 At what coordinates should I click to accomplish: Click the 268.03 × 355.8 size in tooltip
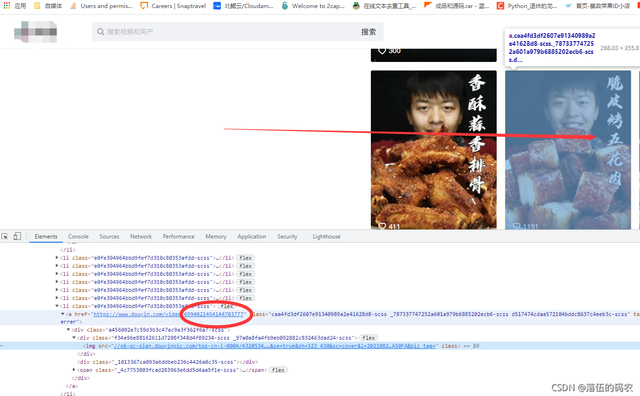click(x=620, y=48)
